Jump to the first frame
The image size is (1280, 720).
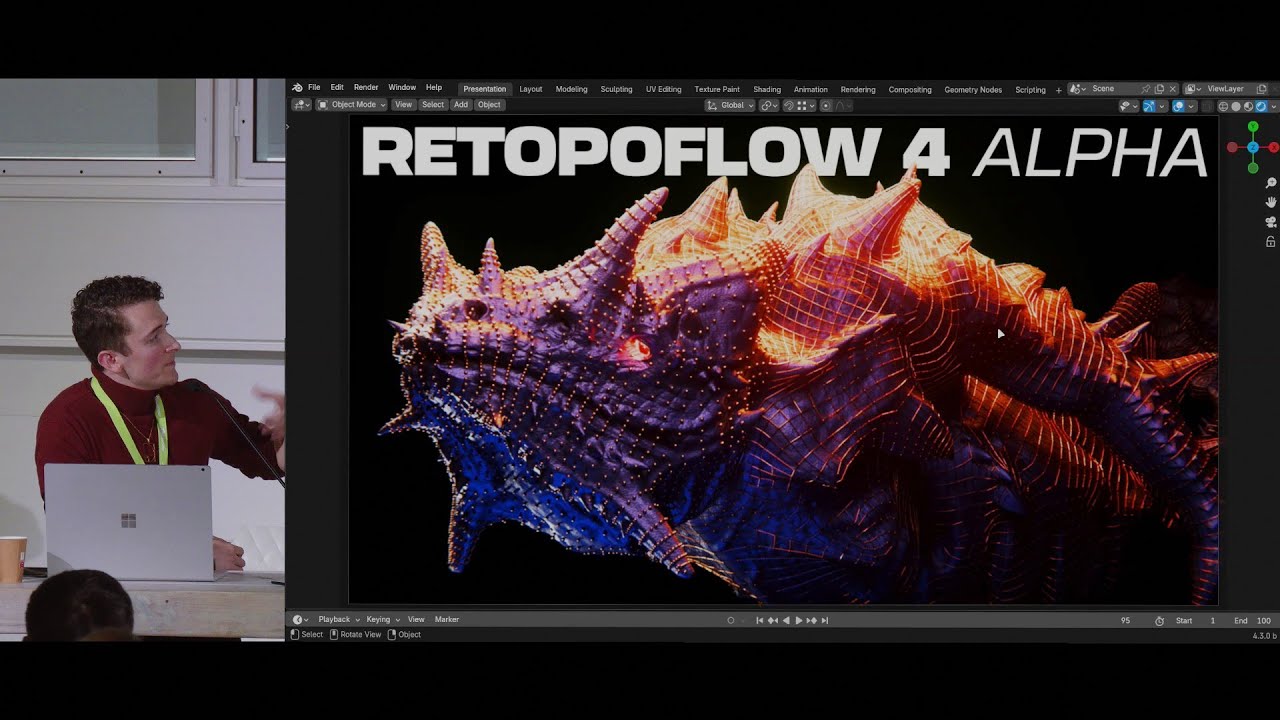click(760, 620)
